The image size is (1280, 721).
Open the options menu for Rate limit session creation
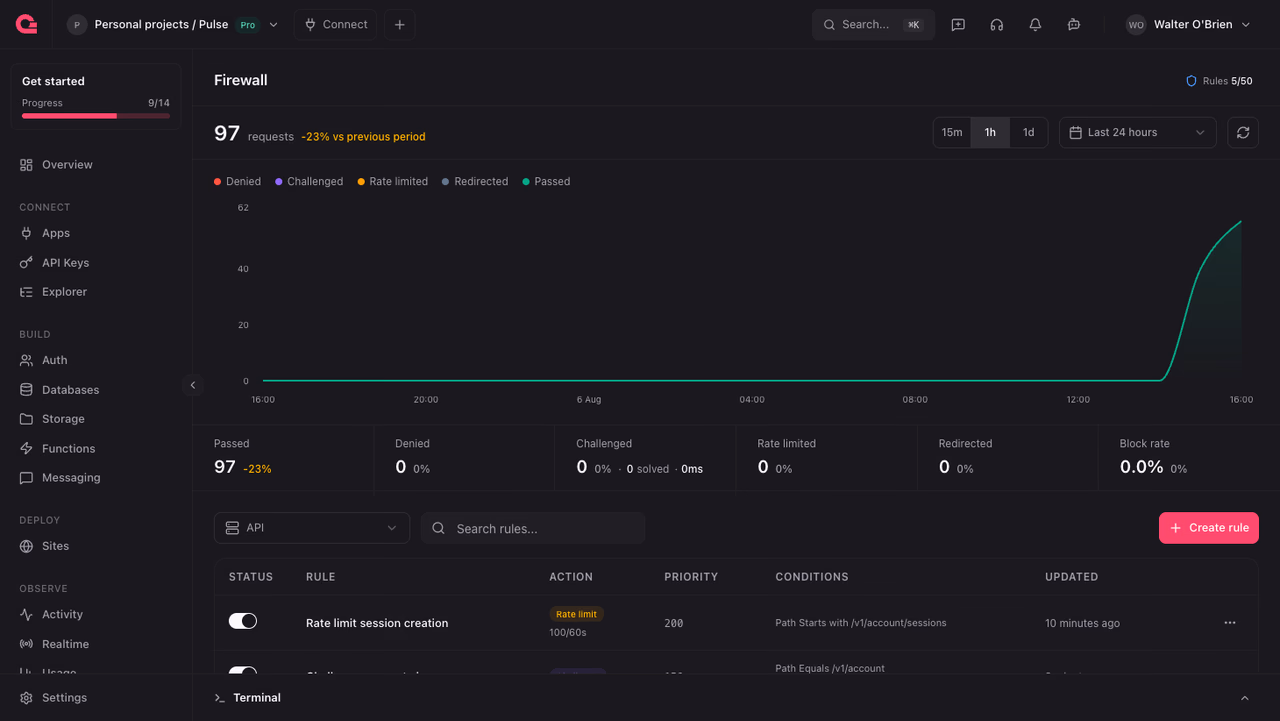(1230, 623)
